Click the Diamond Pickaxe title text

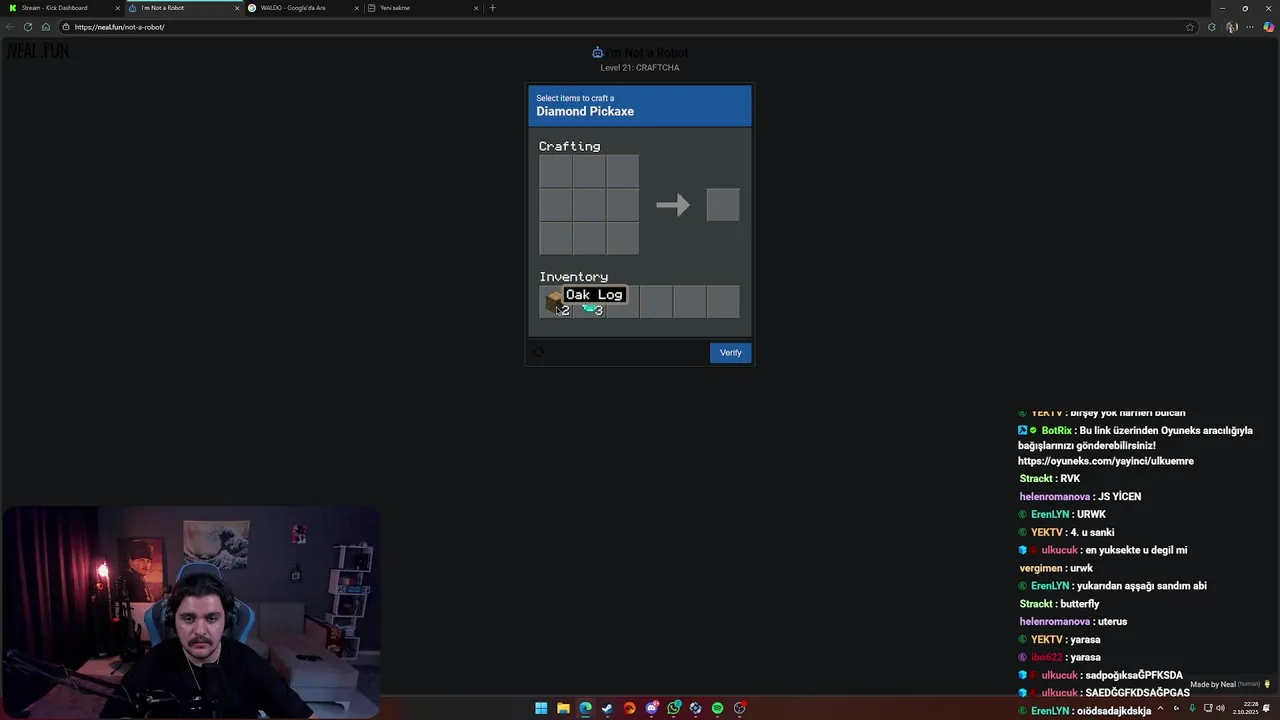pyautogui.click(x=585, y=111)
